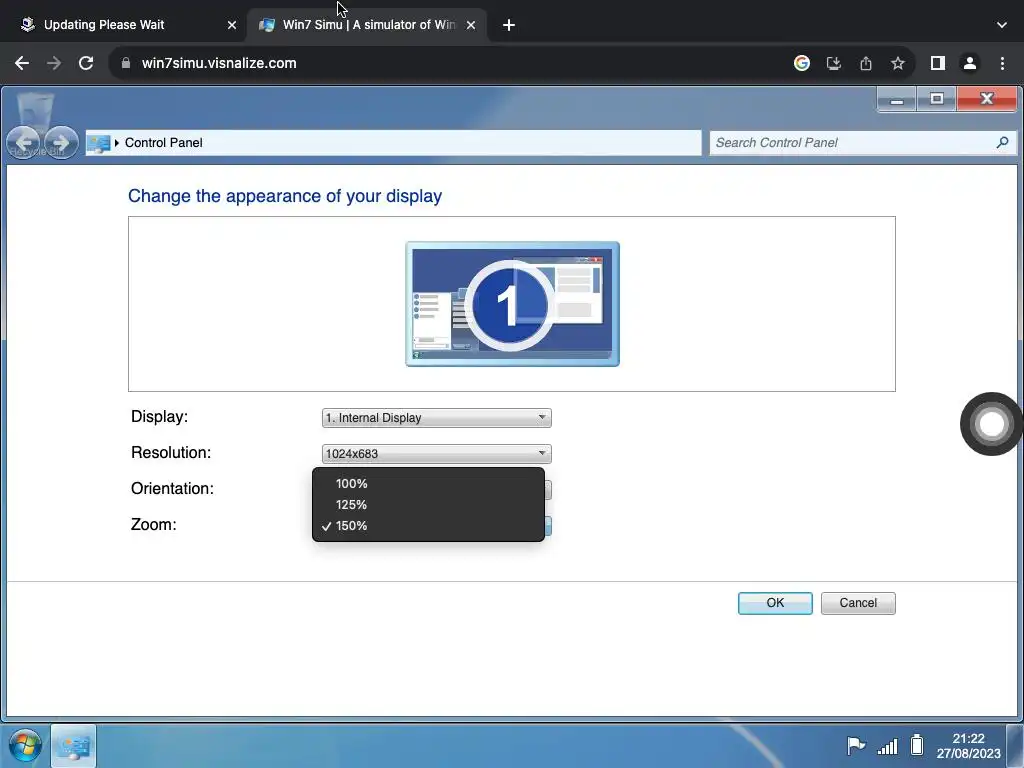Close the Updating Please Wait tab

click(232, 25)
